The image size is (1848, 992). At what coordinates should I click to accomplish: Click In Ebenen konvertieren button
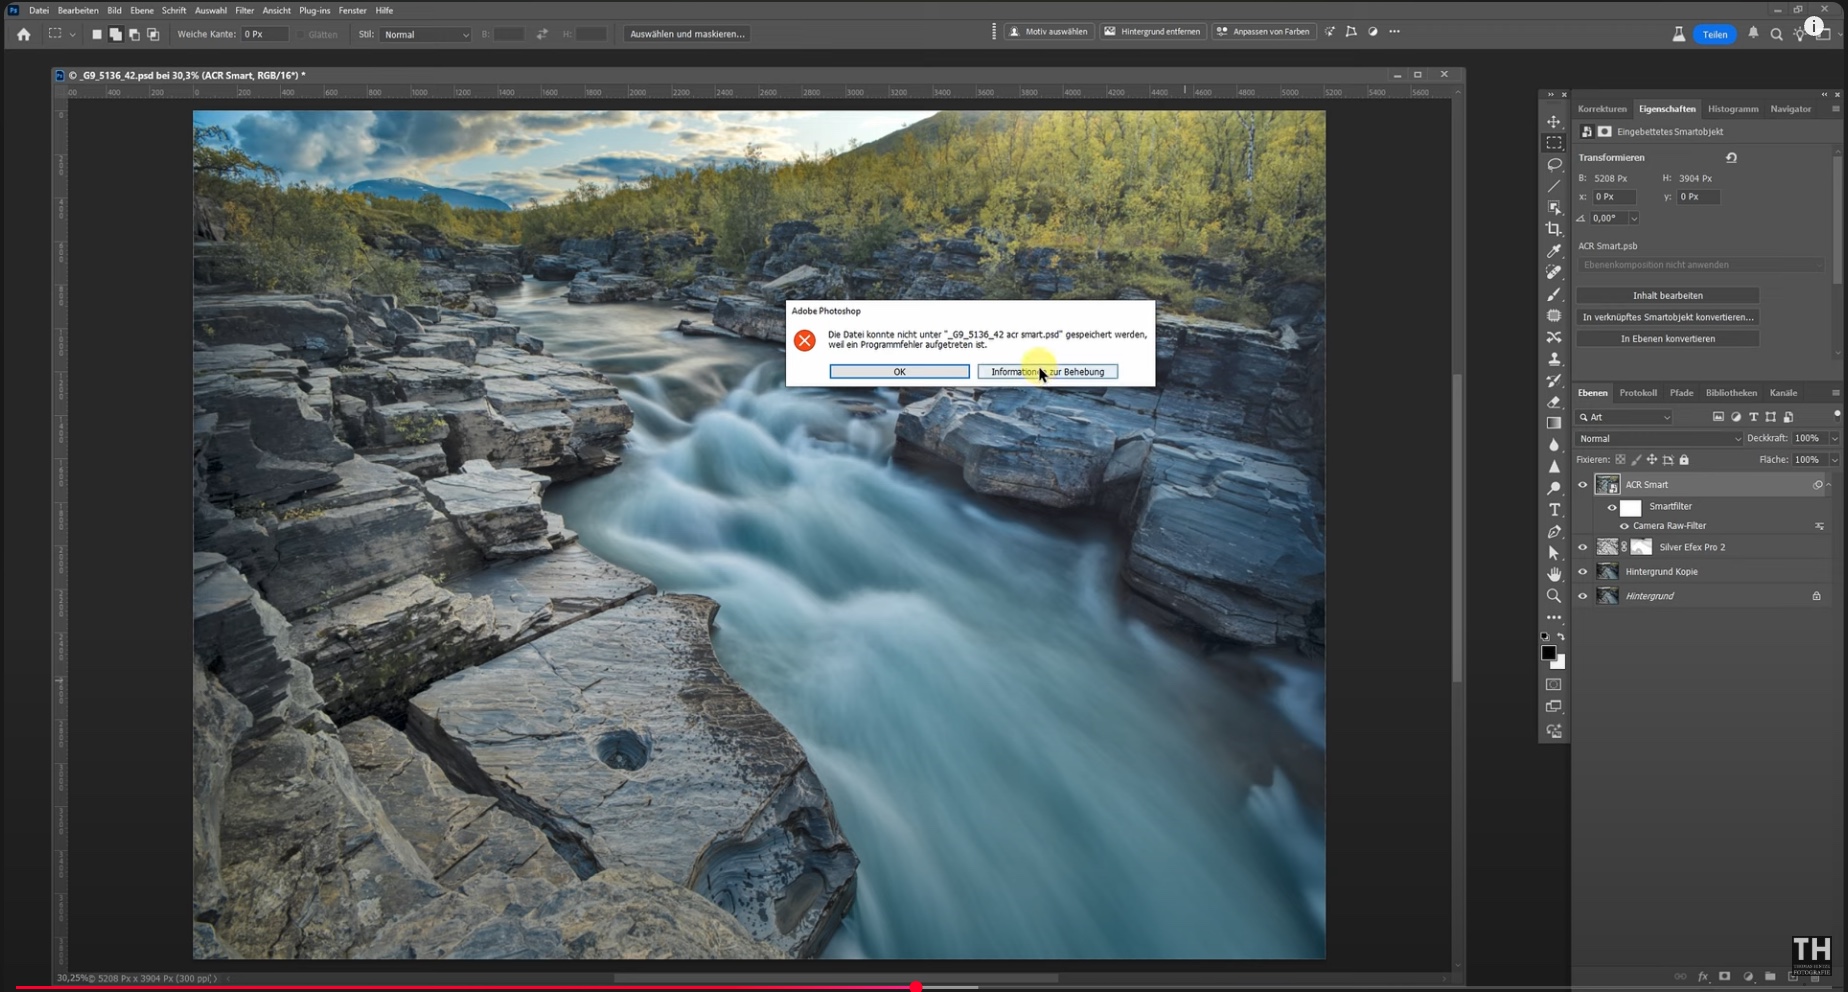coord(1668,339)
